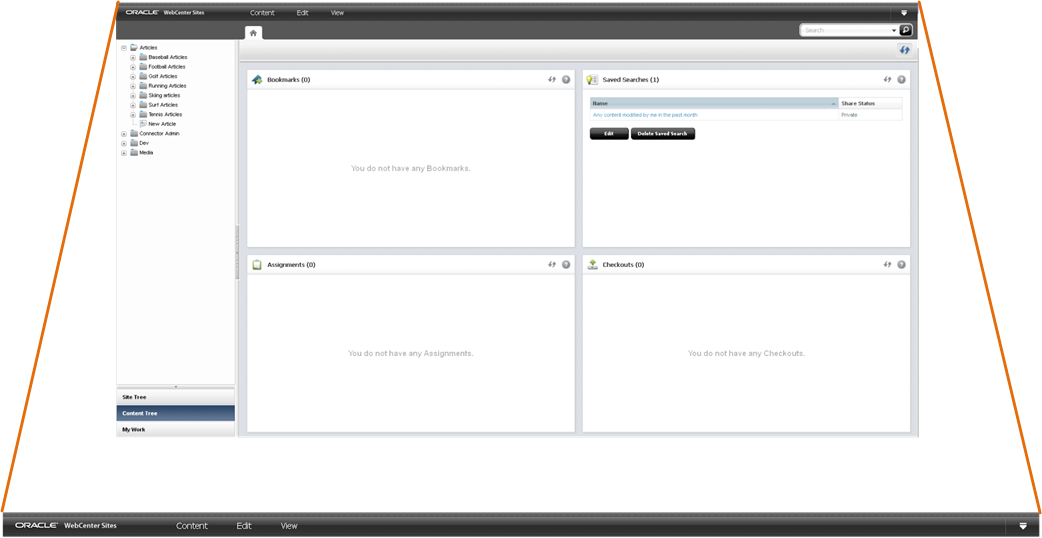This screenshot has height=538, width=1042.
Task: Sort by the Name column header
Action: click(x=714, y=104)
